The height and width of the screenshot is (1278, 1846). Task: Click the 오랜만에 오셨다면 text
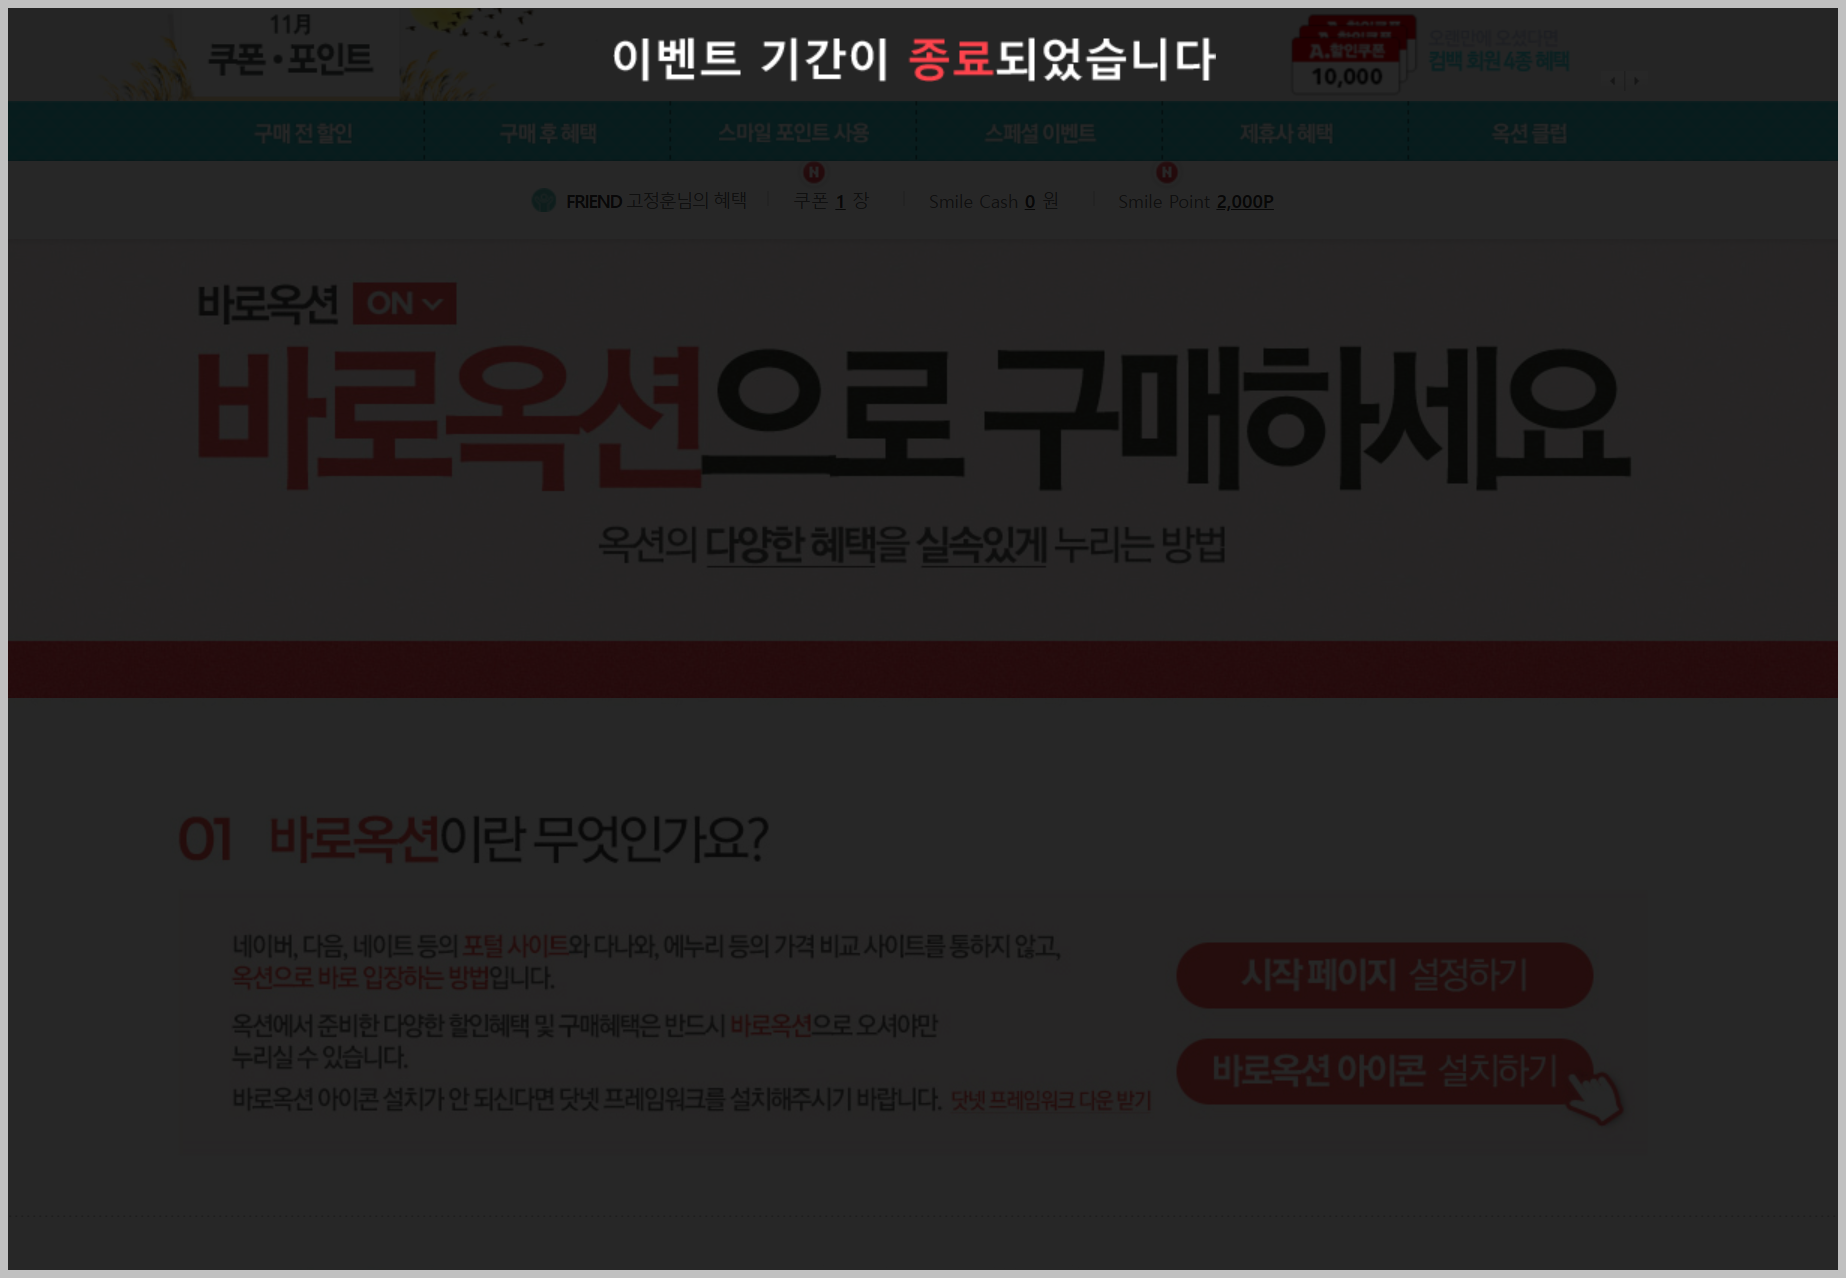pyautogui.click(x=1492, y=37)
